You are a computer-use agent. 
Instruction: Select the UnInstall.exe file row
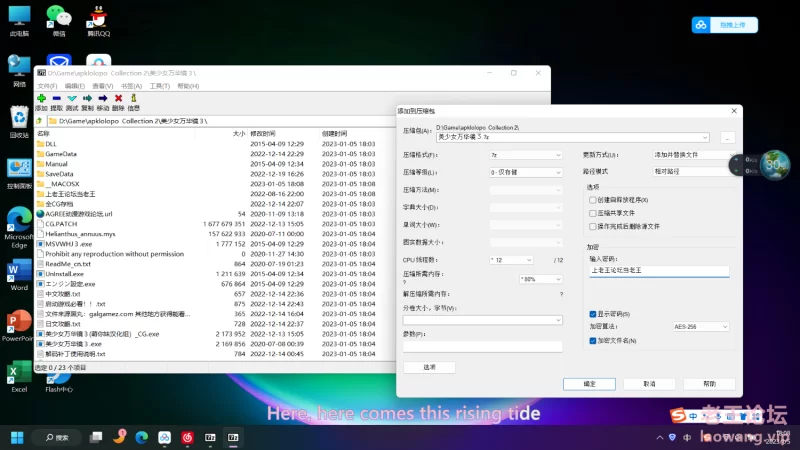click(x=216, y=274)
